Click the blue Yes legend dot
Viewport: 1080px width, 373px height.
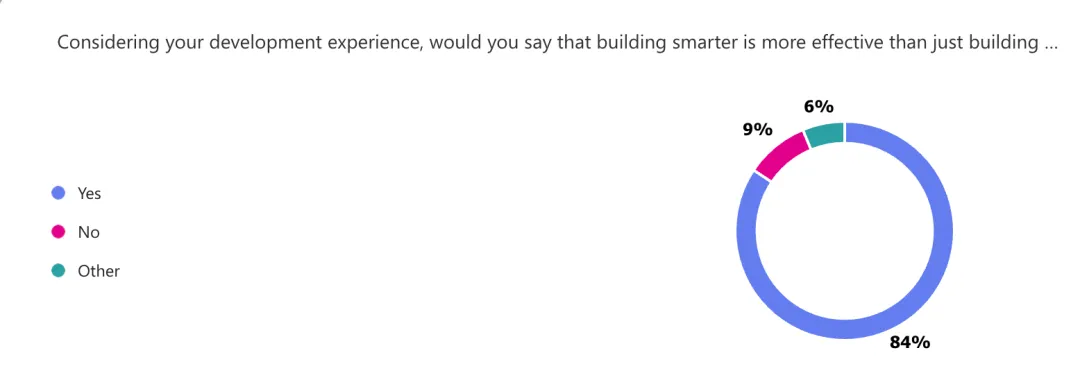coord(59,193)
